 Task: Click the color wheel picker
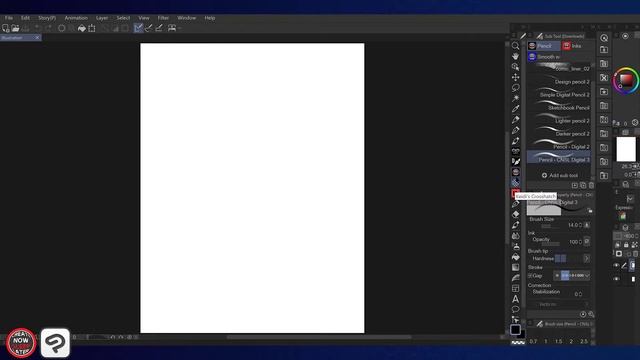coord(626,80)
